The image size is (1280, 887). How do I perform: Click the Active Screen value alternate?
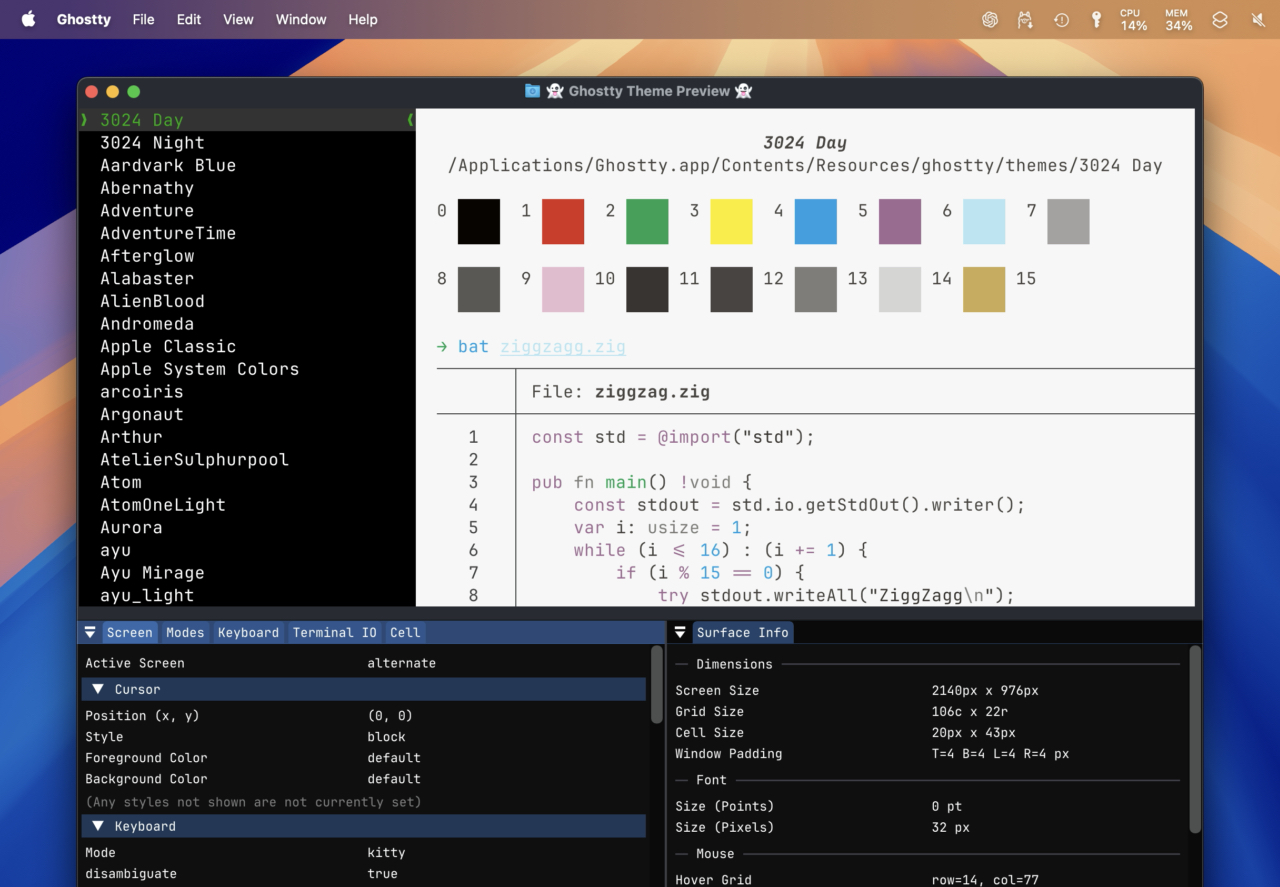tap(401, 663)
